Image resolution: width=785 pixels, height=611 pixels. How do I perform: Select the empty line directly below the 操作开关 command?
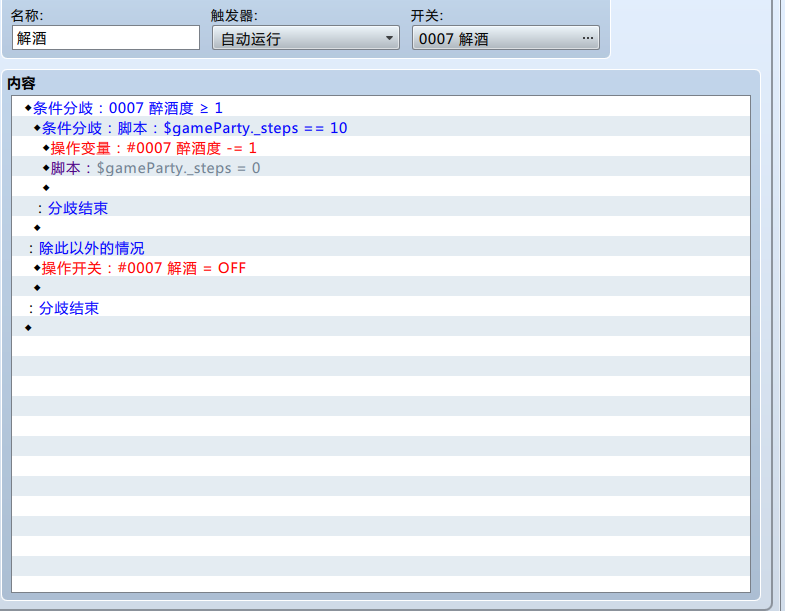click(x=380, y=288)
